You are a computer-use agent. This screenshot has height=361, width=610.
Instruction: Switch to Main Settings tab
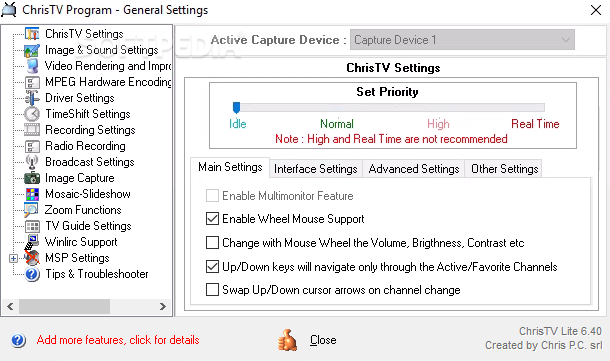coord(230,167)
